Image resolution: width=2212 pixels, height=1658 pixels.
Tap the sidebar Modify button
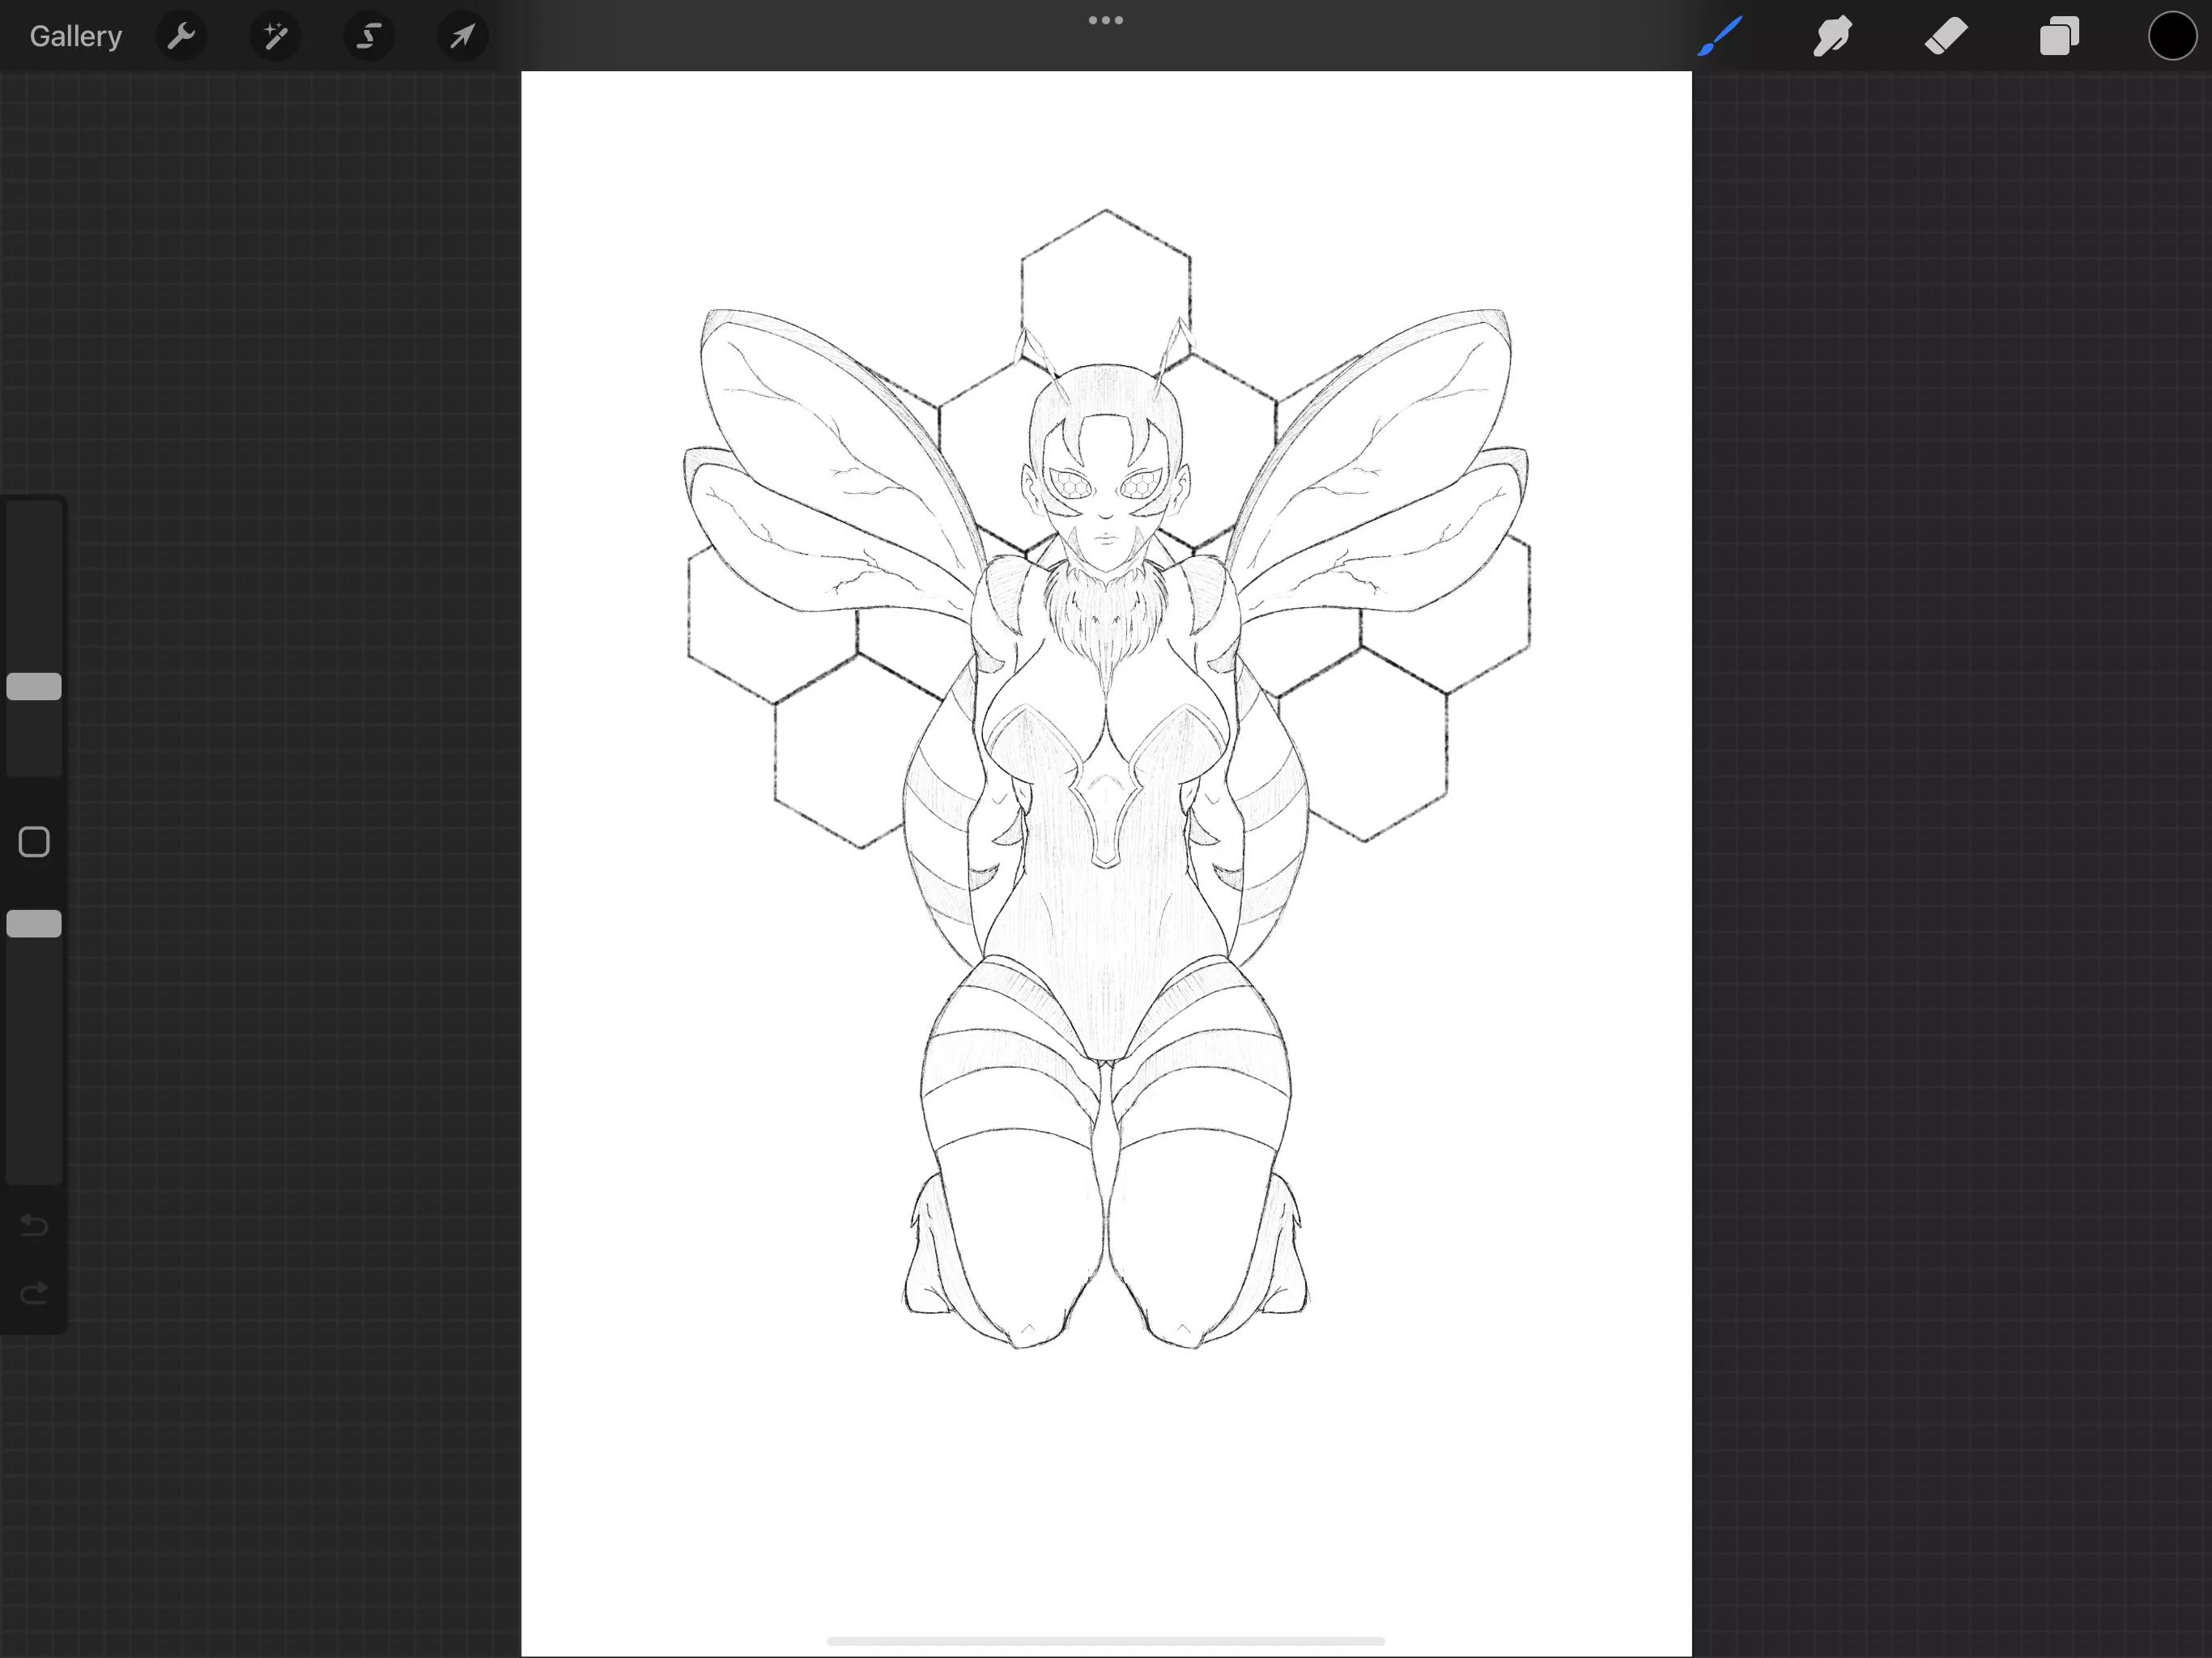(x=33, y=842)
